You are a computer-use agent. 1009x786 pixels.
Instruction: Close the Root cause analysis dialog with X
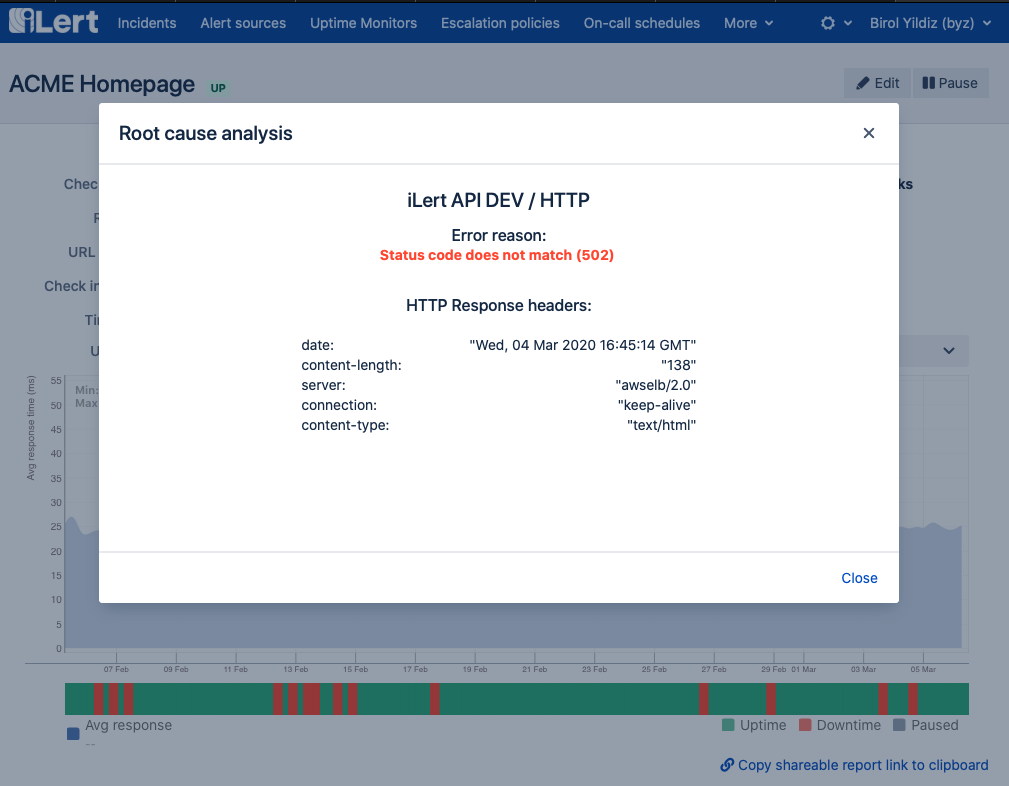coord(869,133)
